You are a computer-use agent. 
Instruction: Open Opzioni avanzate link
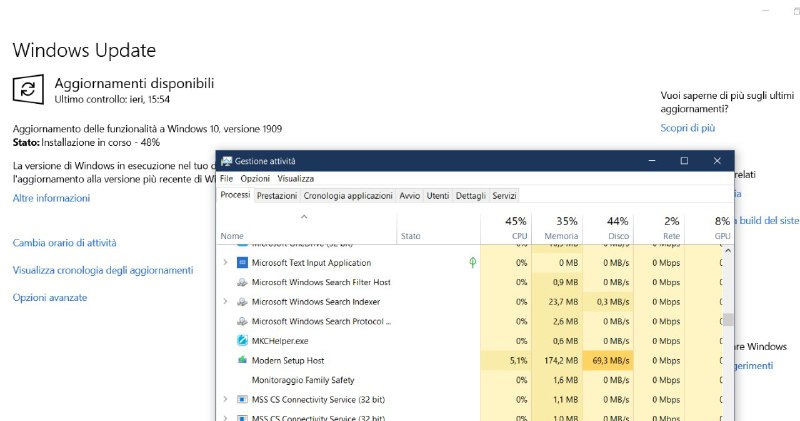pyautogui.click(x=50, y=298)
